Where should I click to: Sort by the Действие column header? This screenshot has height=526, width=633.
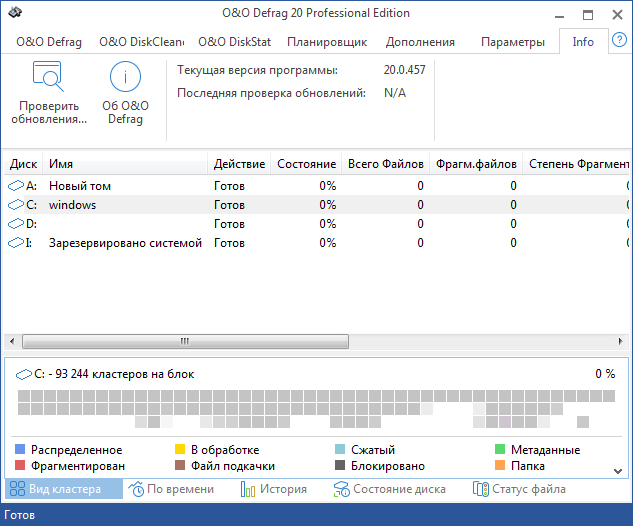[x=239, y=164]
